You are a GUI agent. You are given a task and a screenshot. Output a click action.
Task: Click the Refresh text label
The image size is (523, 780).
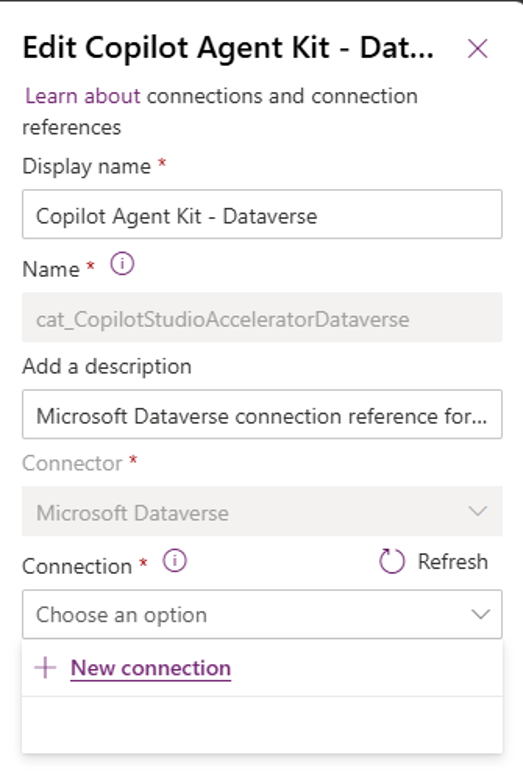(x=452, y=562)
